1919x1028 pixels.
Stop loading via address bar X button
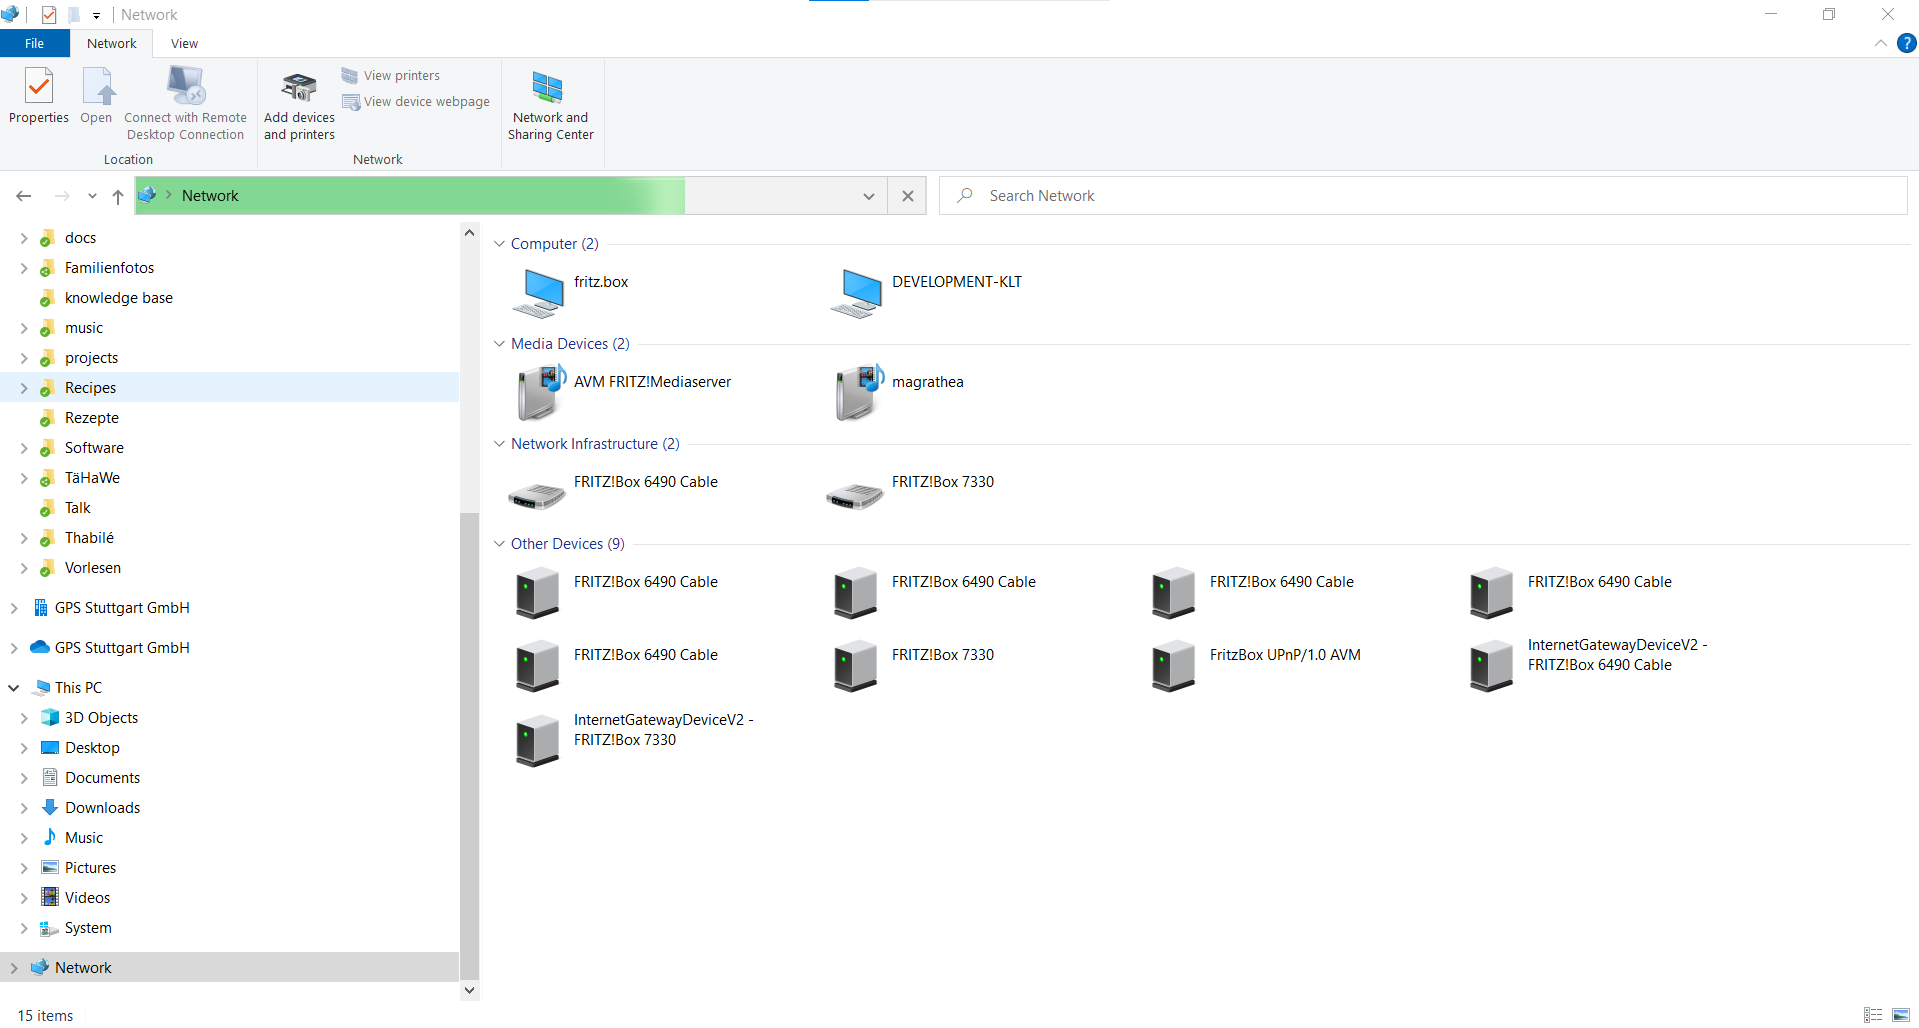(907, 196)
